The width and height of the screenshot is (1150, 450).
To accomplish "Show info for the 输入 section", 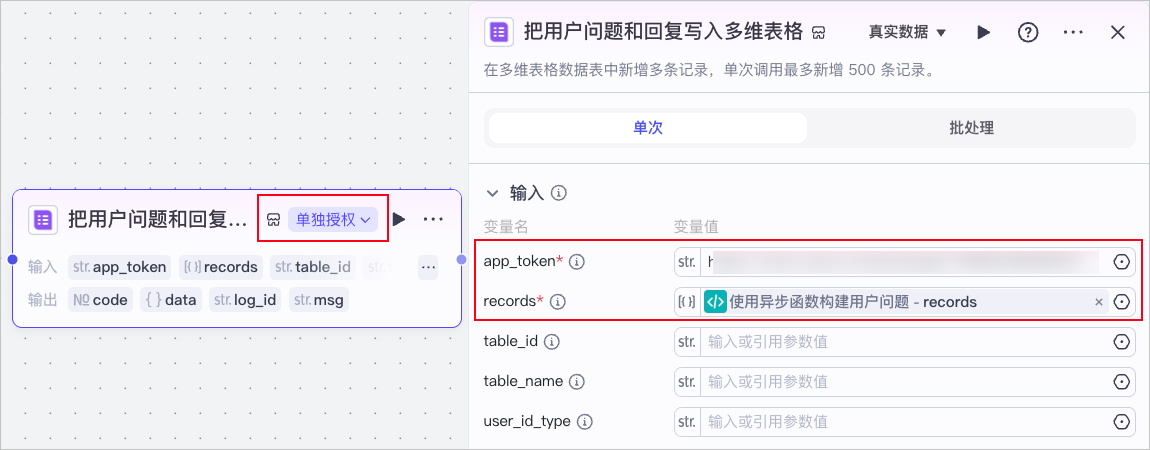I will tap(559, 193).
